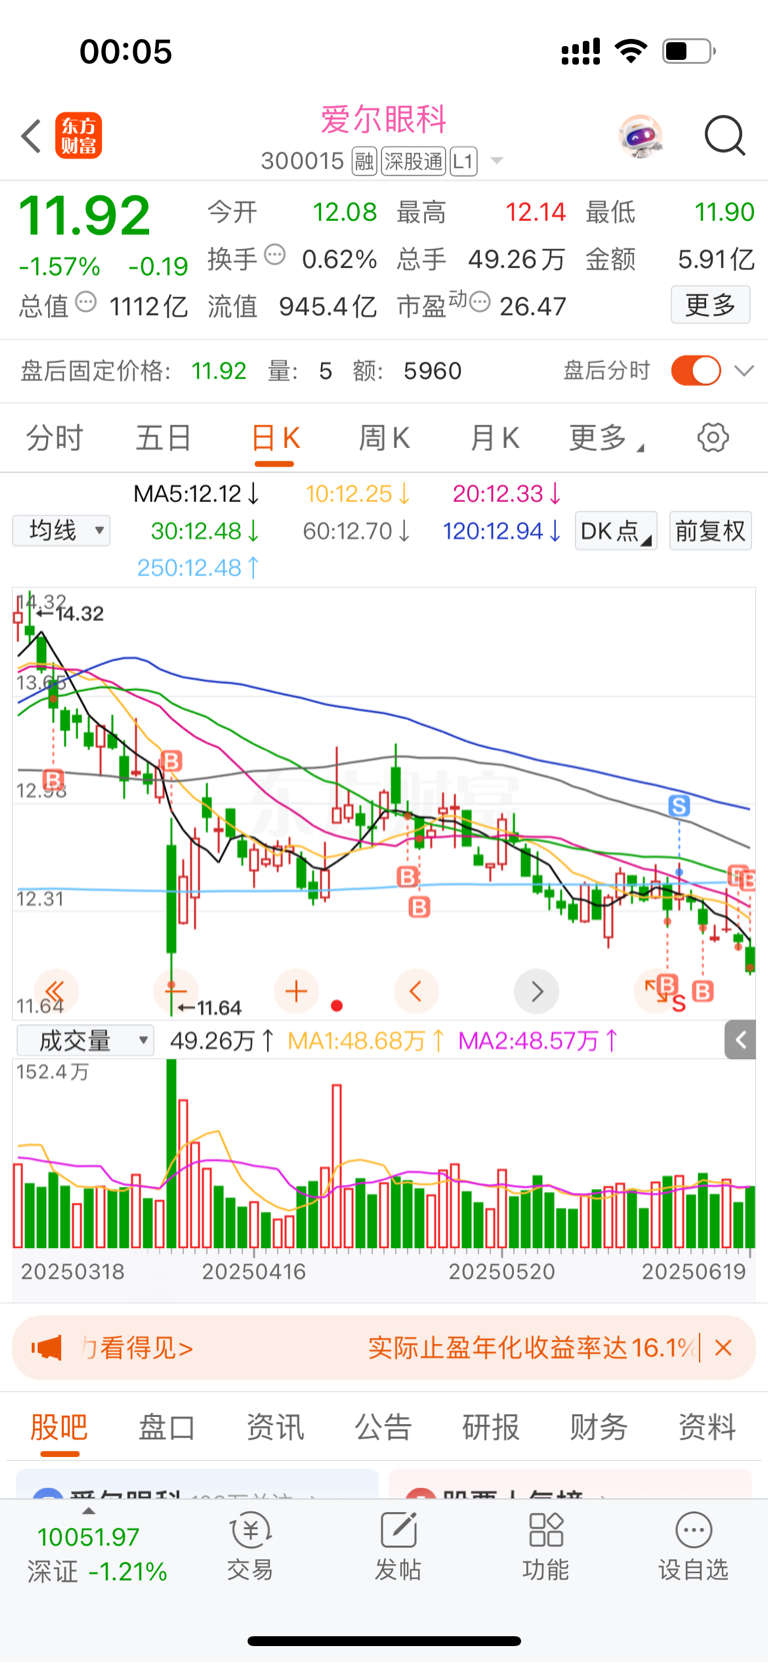Tap the 120:12.94 moving average label
Screen dimensions: 768x1663
[x=502, y=531]
